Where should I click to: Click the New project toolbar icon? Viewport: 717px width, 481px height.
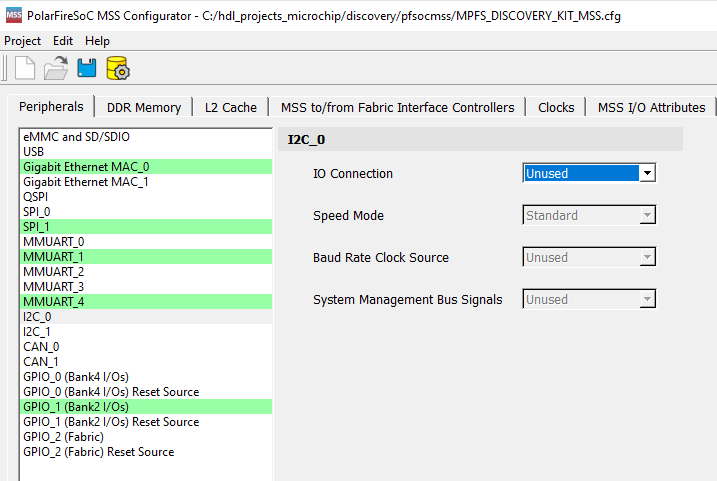click(x=24, y=69)
